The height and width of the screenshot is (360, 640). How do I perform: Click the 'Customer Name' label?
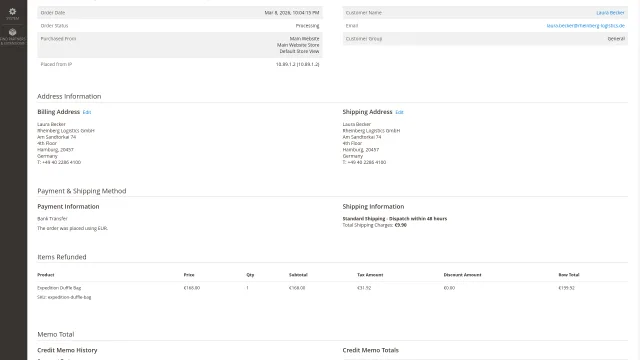(363, 13)
